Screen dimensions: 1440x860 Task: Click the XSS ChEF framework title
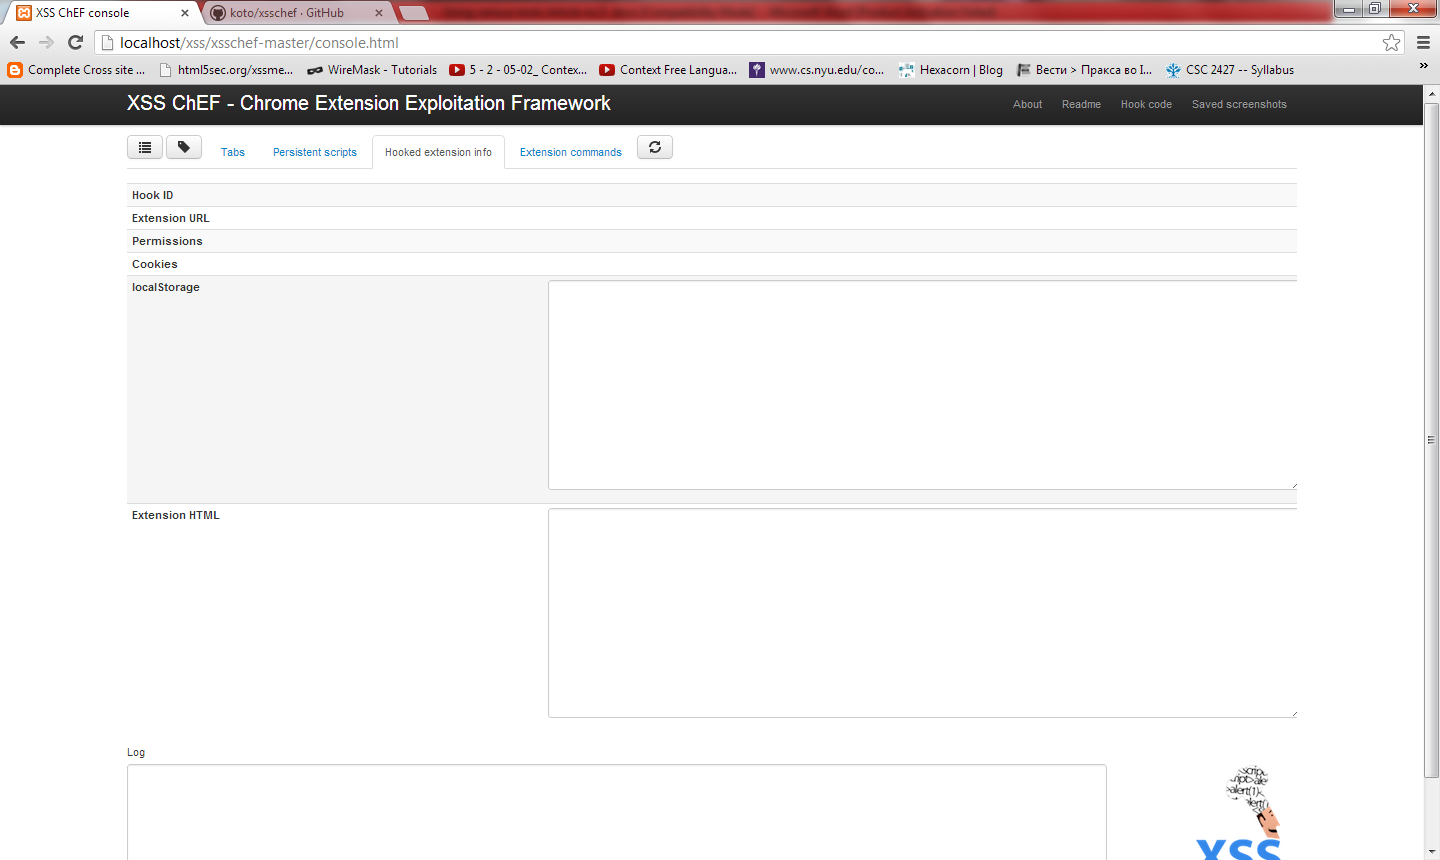(x=368, y=103)
